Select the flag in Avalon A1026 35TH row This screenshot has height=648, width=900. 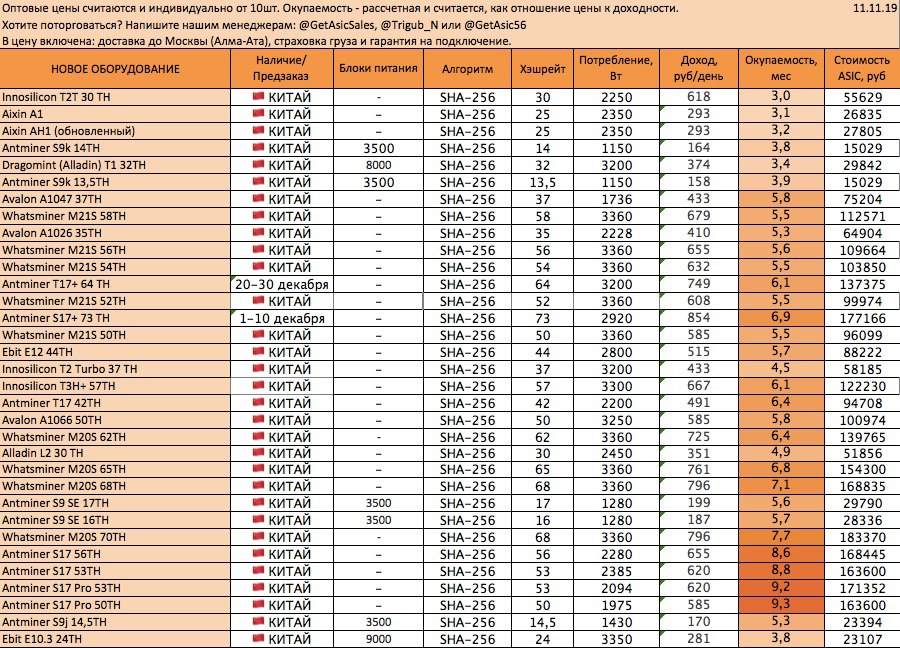[x=258, y=232]
